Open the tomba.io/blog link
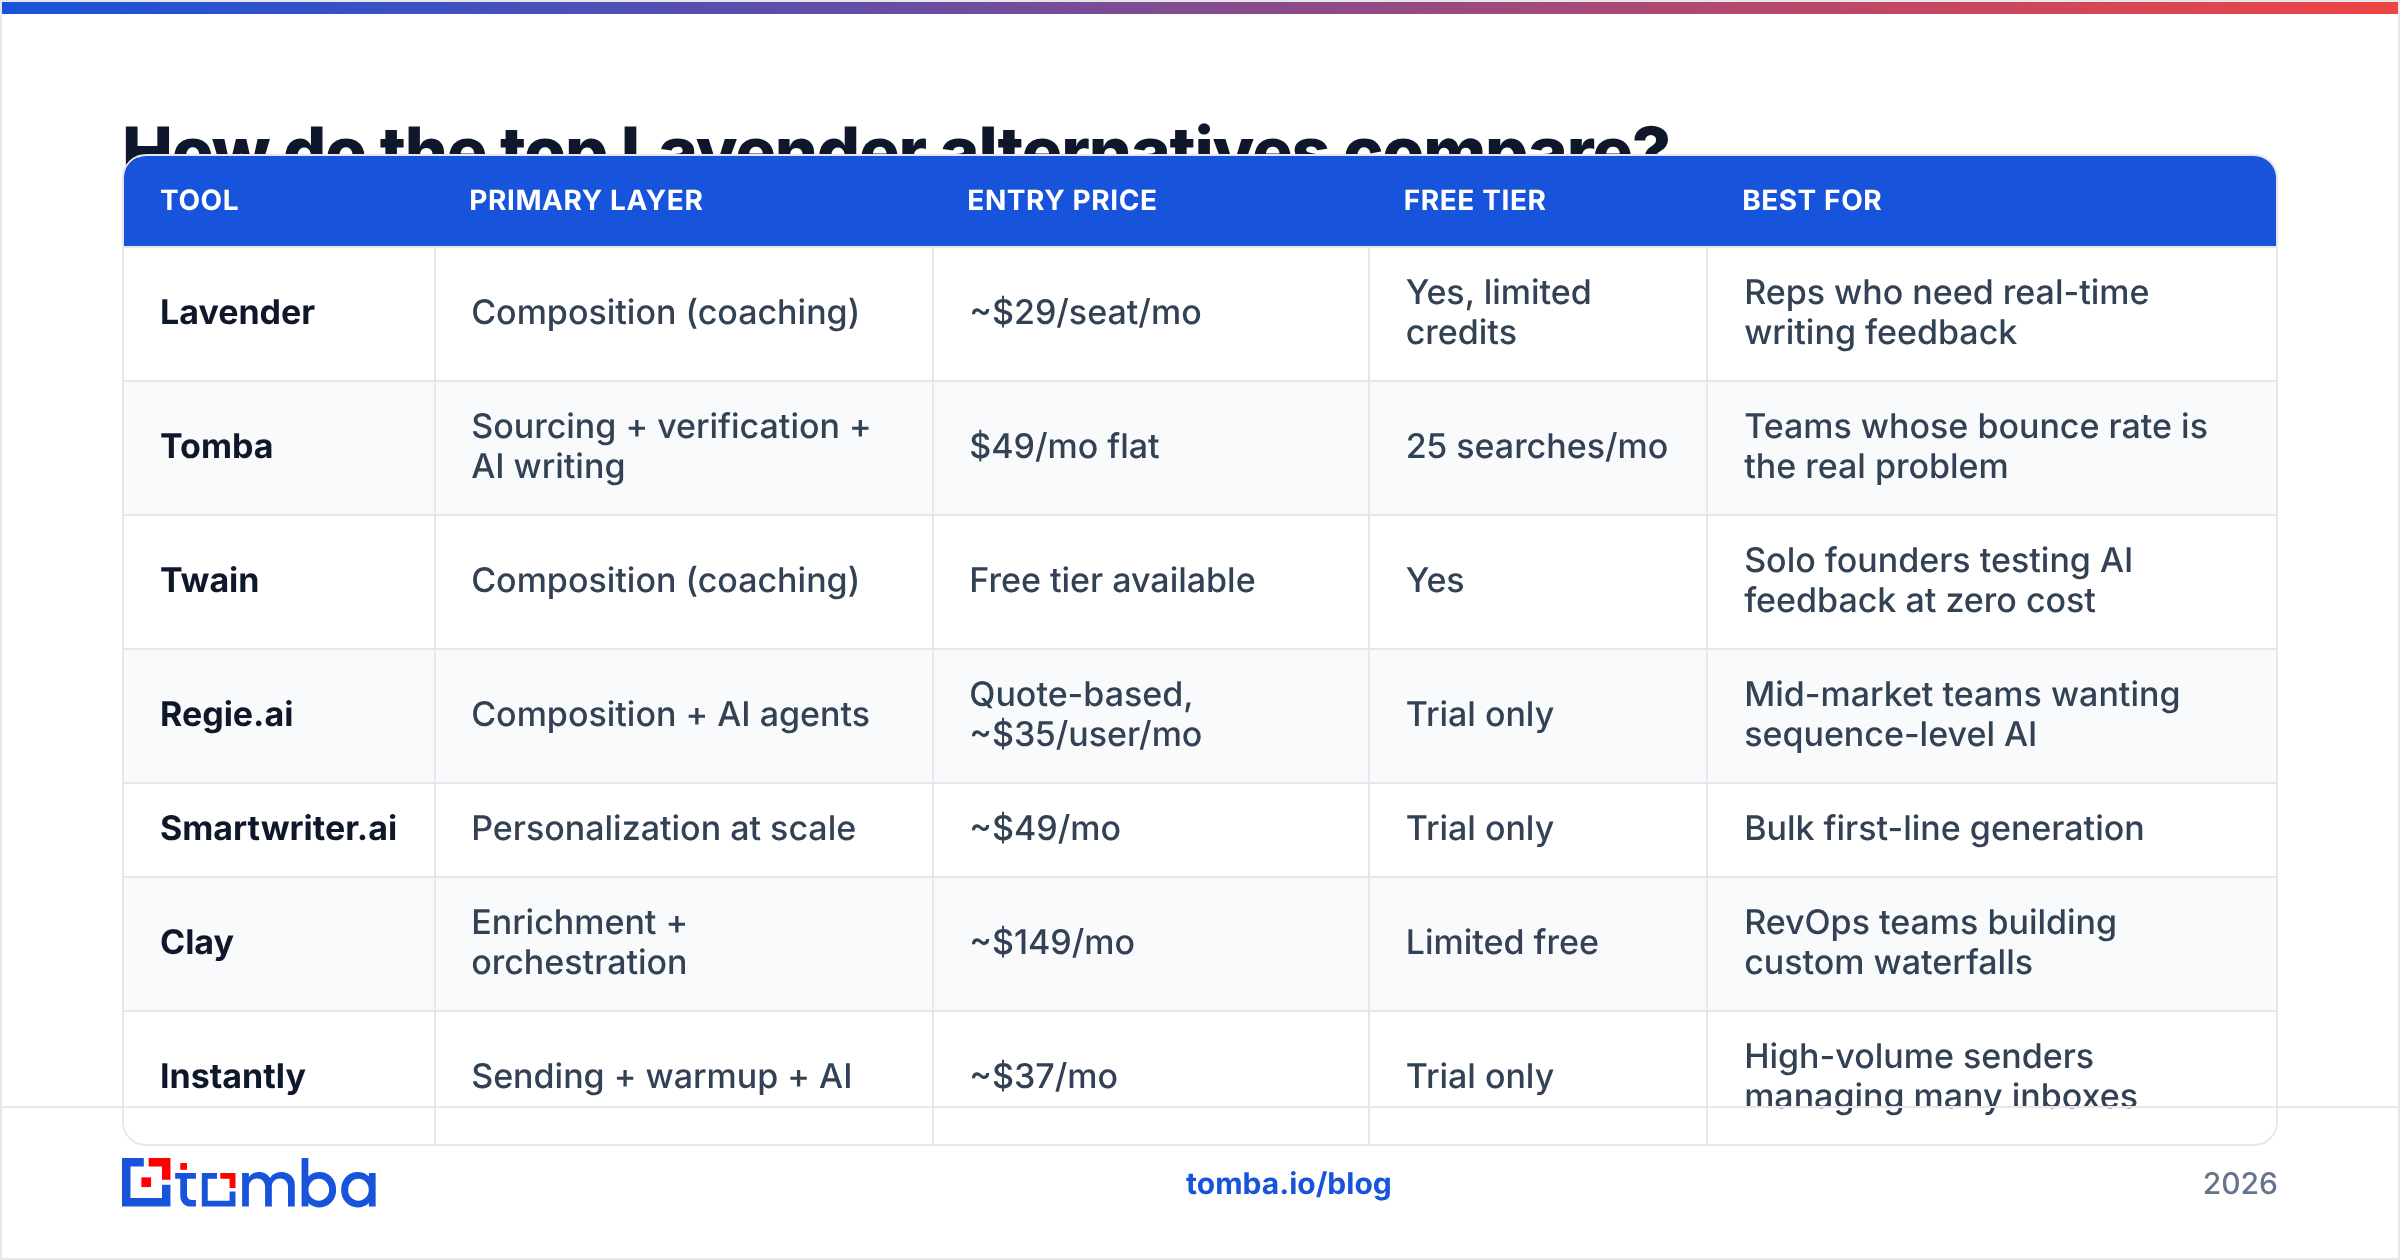The height and width of the screenshot is (1260, 2400). (x=1288, y=1184)
